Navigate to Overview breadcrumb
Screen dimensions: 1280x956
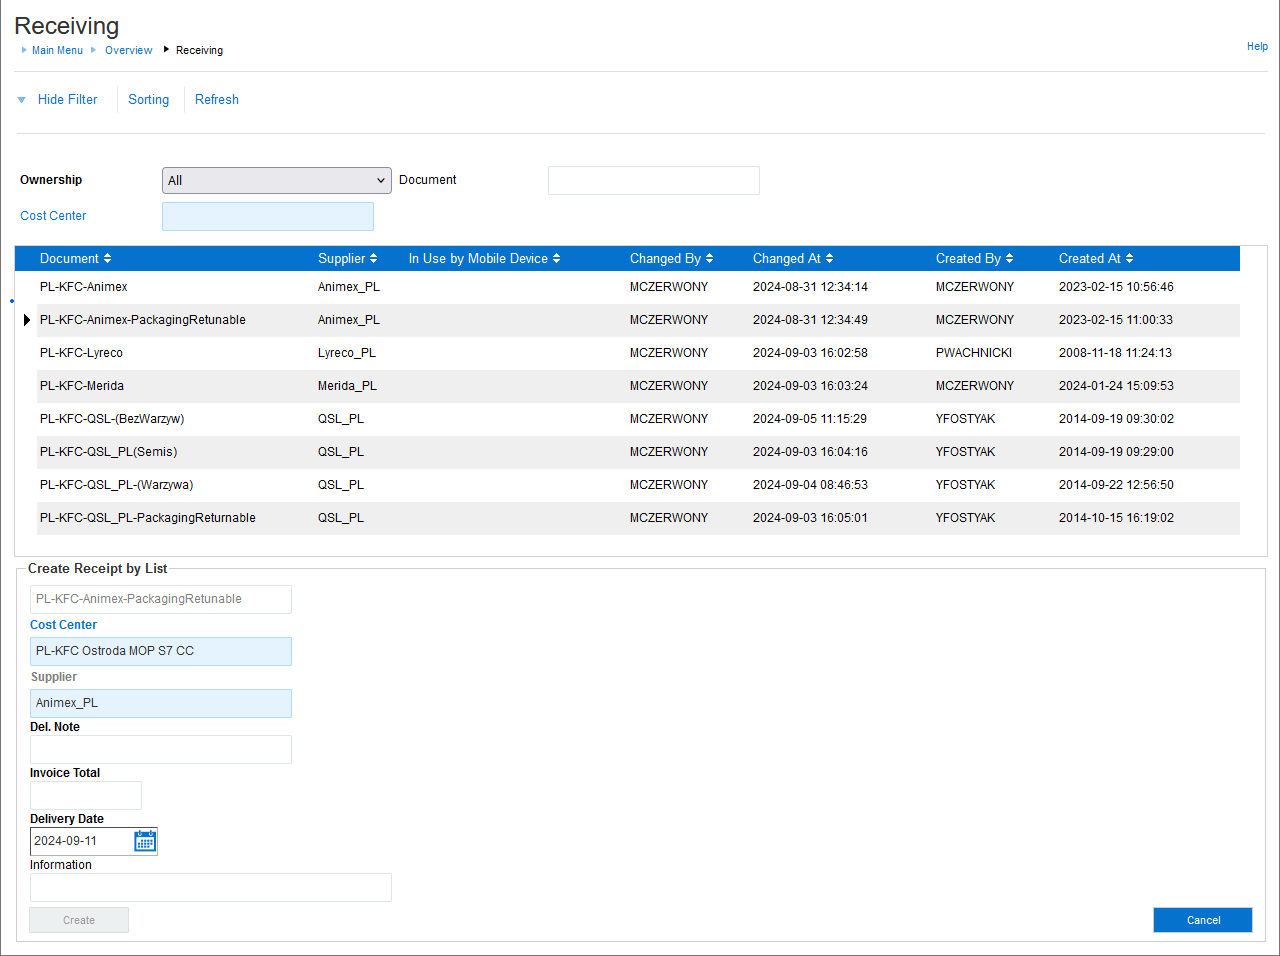(128, 50)
